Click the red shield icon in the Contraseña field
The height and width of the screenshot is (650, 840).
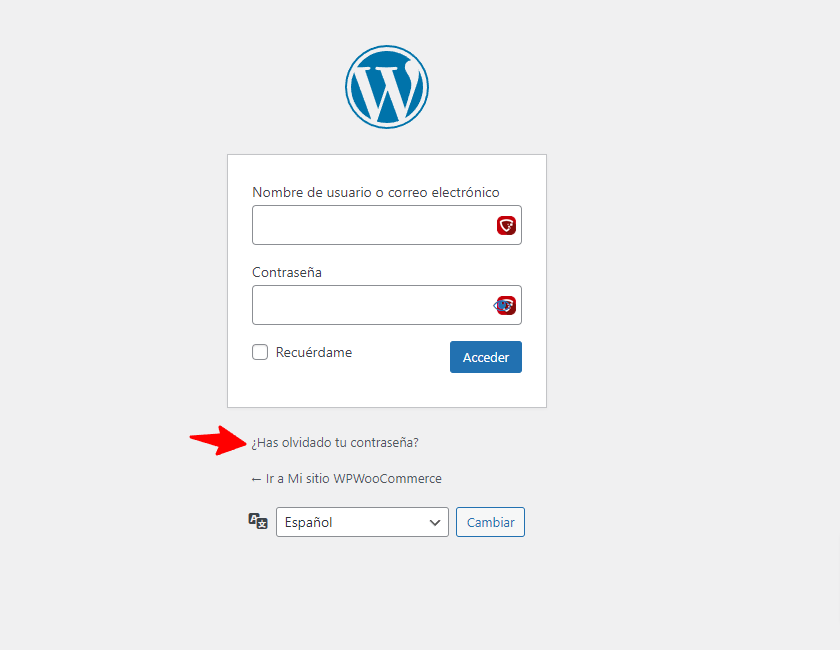pyautogui.click(x=507, y=305)
